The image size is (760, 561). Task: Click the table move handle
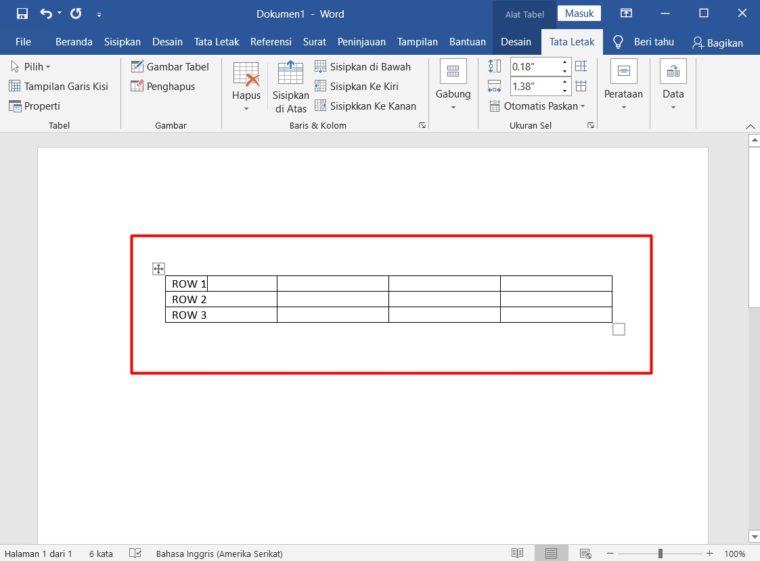pyautogui.click(x=158, y=268)
